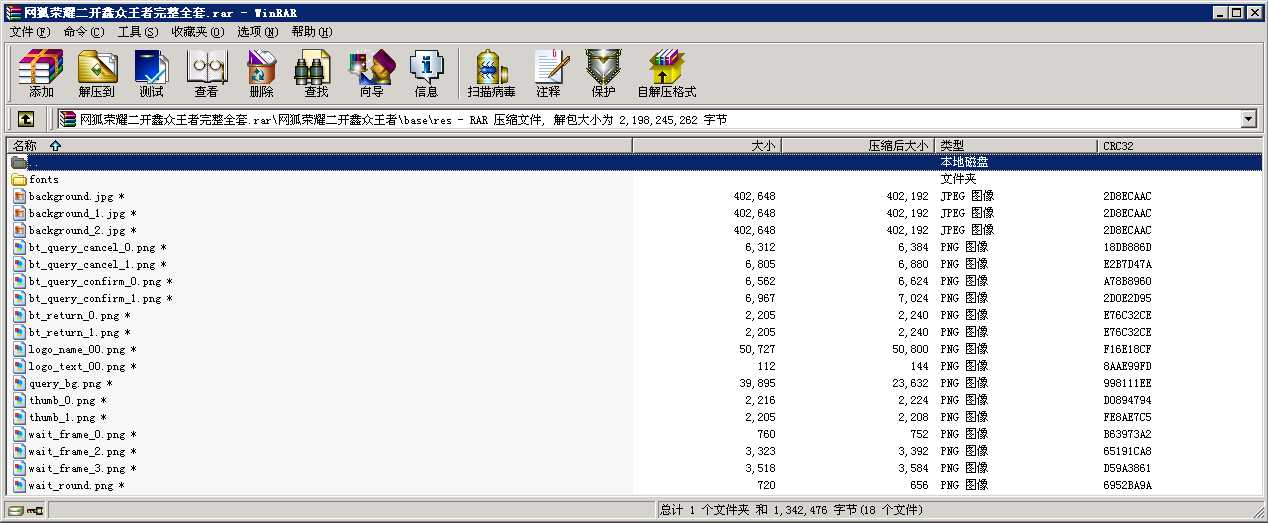
Task: Click the query_bg.png file icon
Action: tap(19, 383)
